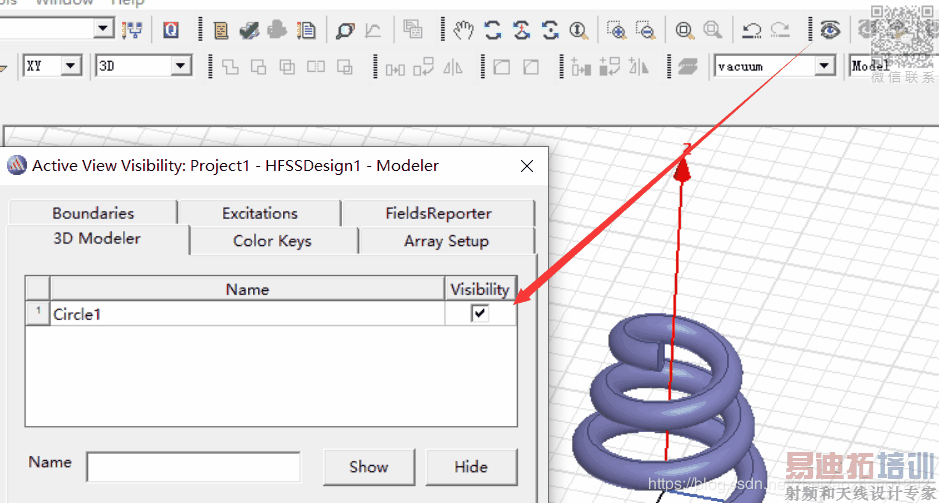Click the magnifier inspect icon beside the plot icon
The height and width of the screenshot is (503, 939).
pos(345,30)
